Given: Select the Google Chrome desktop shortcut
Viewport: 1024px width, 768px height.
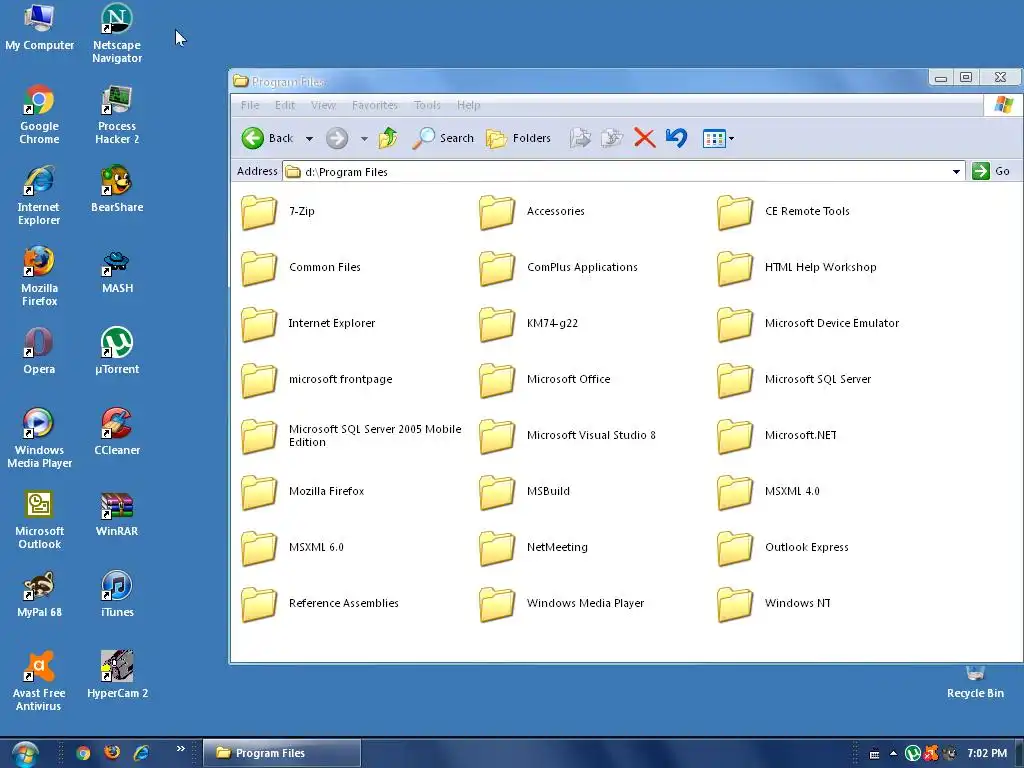Looking at the screenshot, I should [39, 115].
